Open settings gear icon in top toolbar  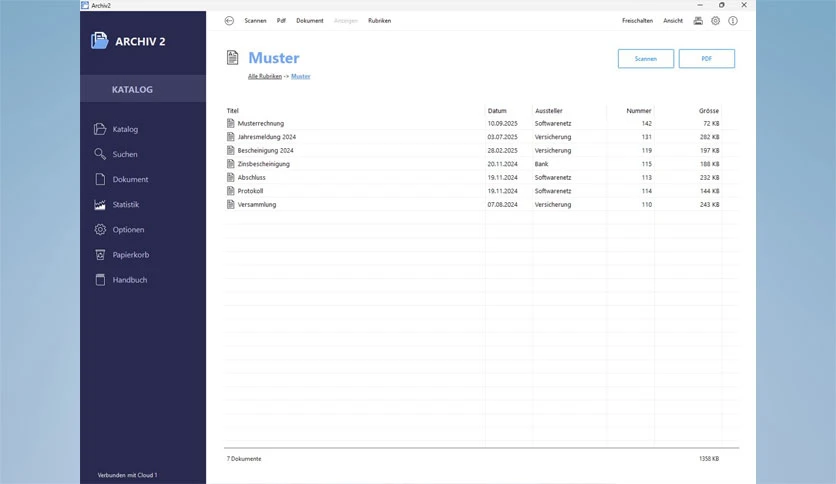(716, 21)
